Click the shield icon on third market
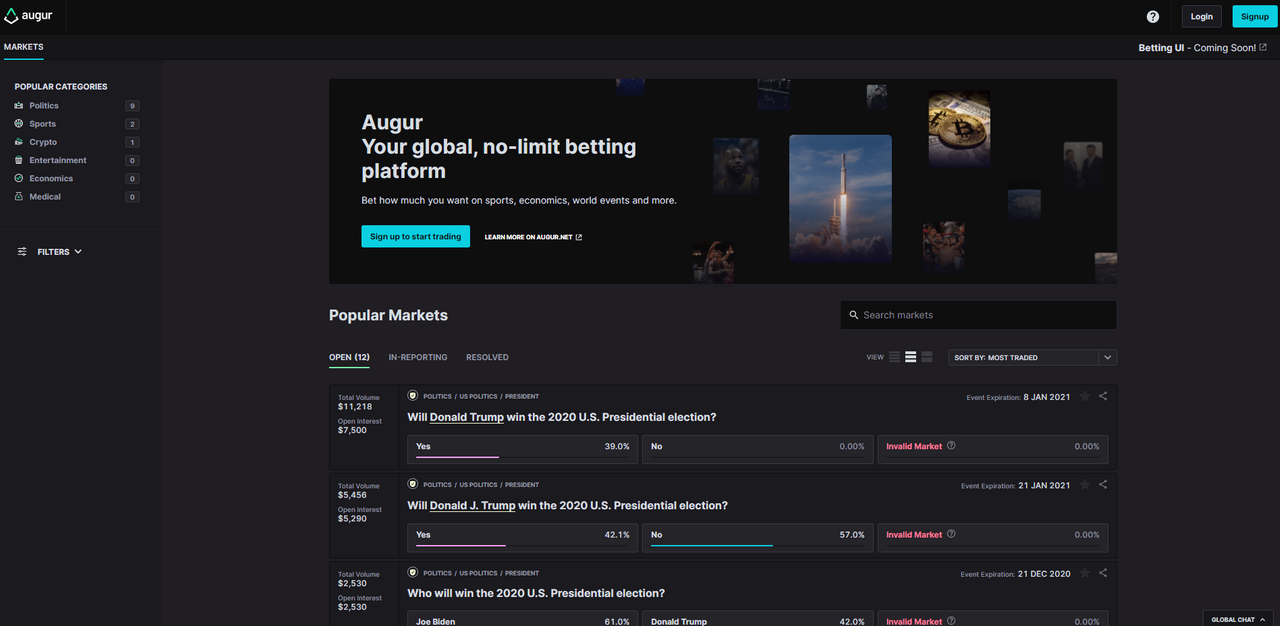Screen dimensions: 1280x626 [x=413, y=573]
